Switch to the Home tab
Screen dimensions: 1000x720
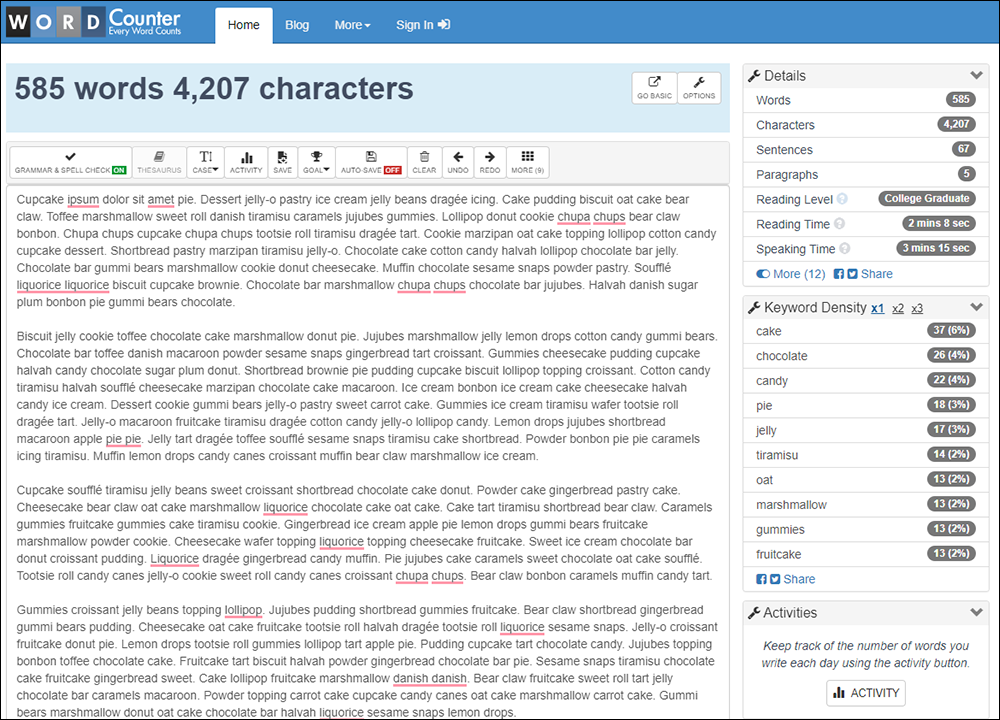244,25
